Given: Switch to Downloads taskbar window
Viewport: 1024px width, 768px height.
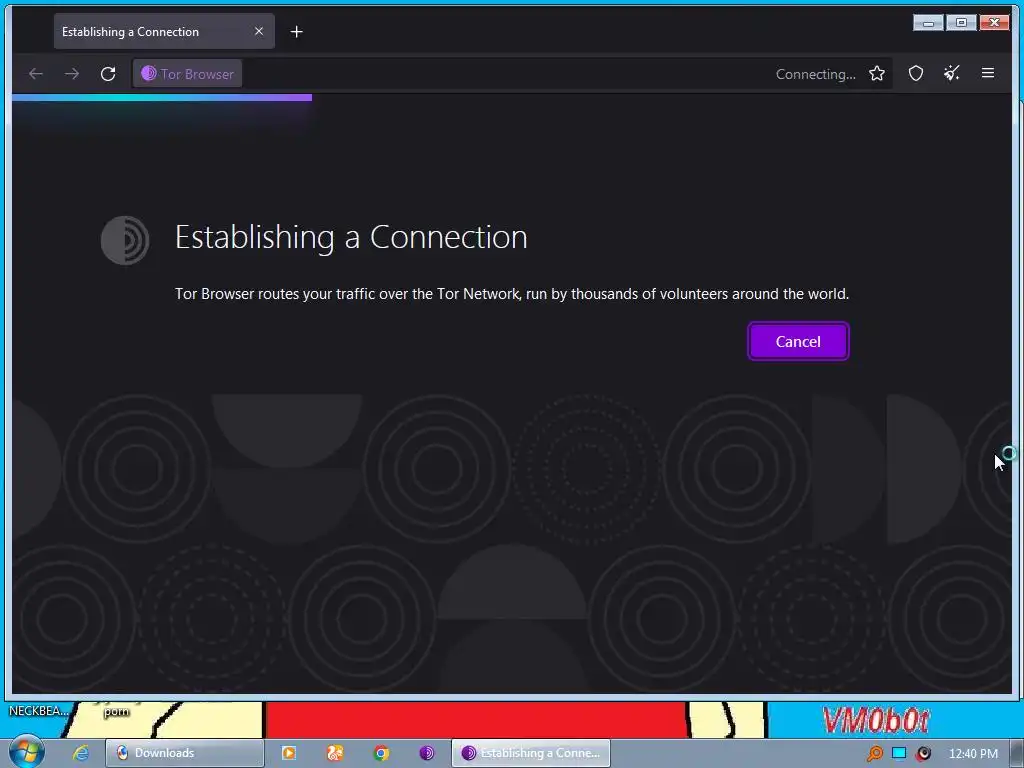Looking at the screenshot, I should coord(185,753).
